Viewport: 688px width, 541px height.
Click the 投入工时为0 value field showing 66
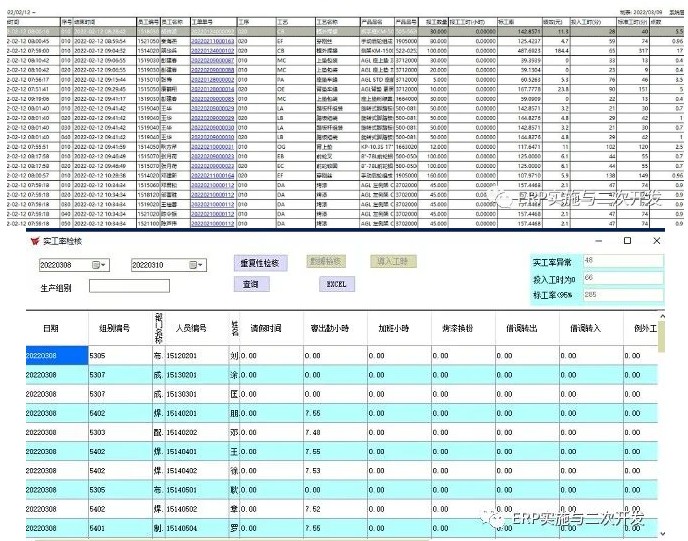(x=623, y=278)
